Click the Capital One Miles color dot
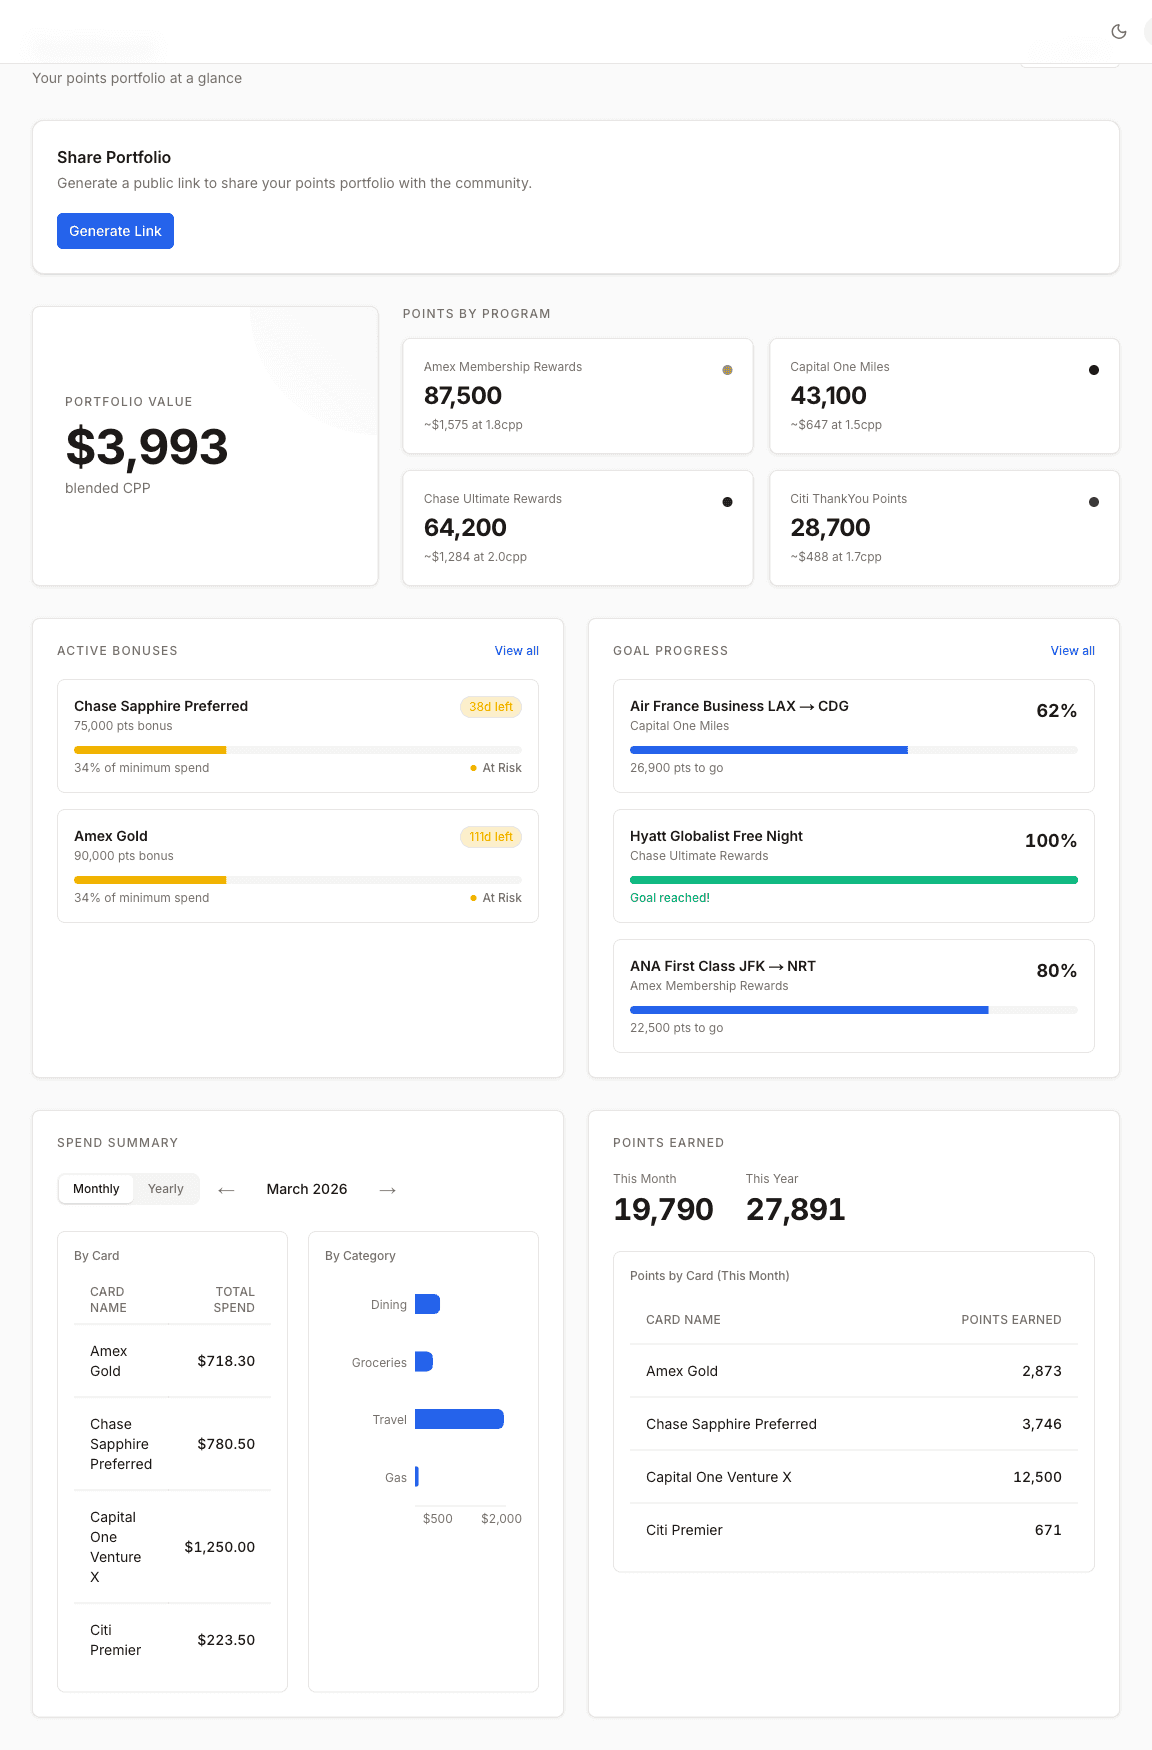This screenshot has width=1152, height=1750. click(1094, 370)
